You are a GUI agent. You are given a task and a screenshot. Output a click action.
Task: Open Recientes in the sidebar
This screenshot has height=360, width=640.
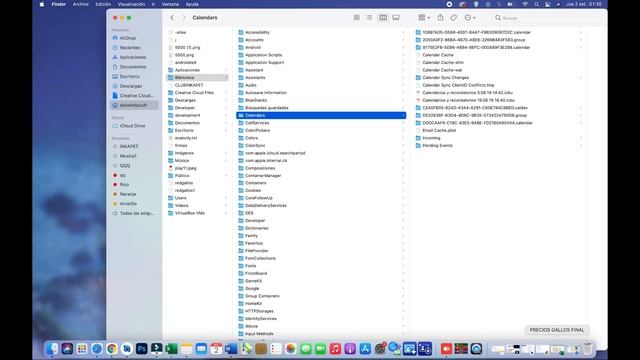point(130,48)
